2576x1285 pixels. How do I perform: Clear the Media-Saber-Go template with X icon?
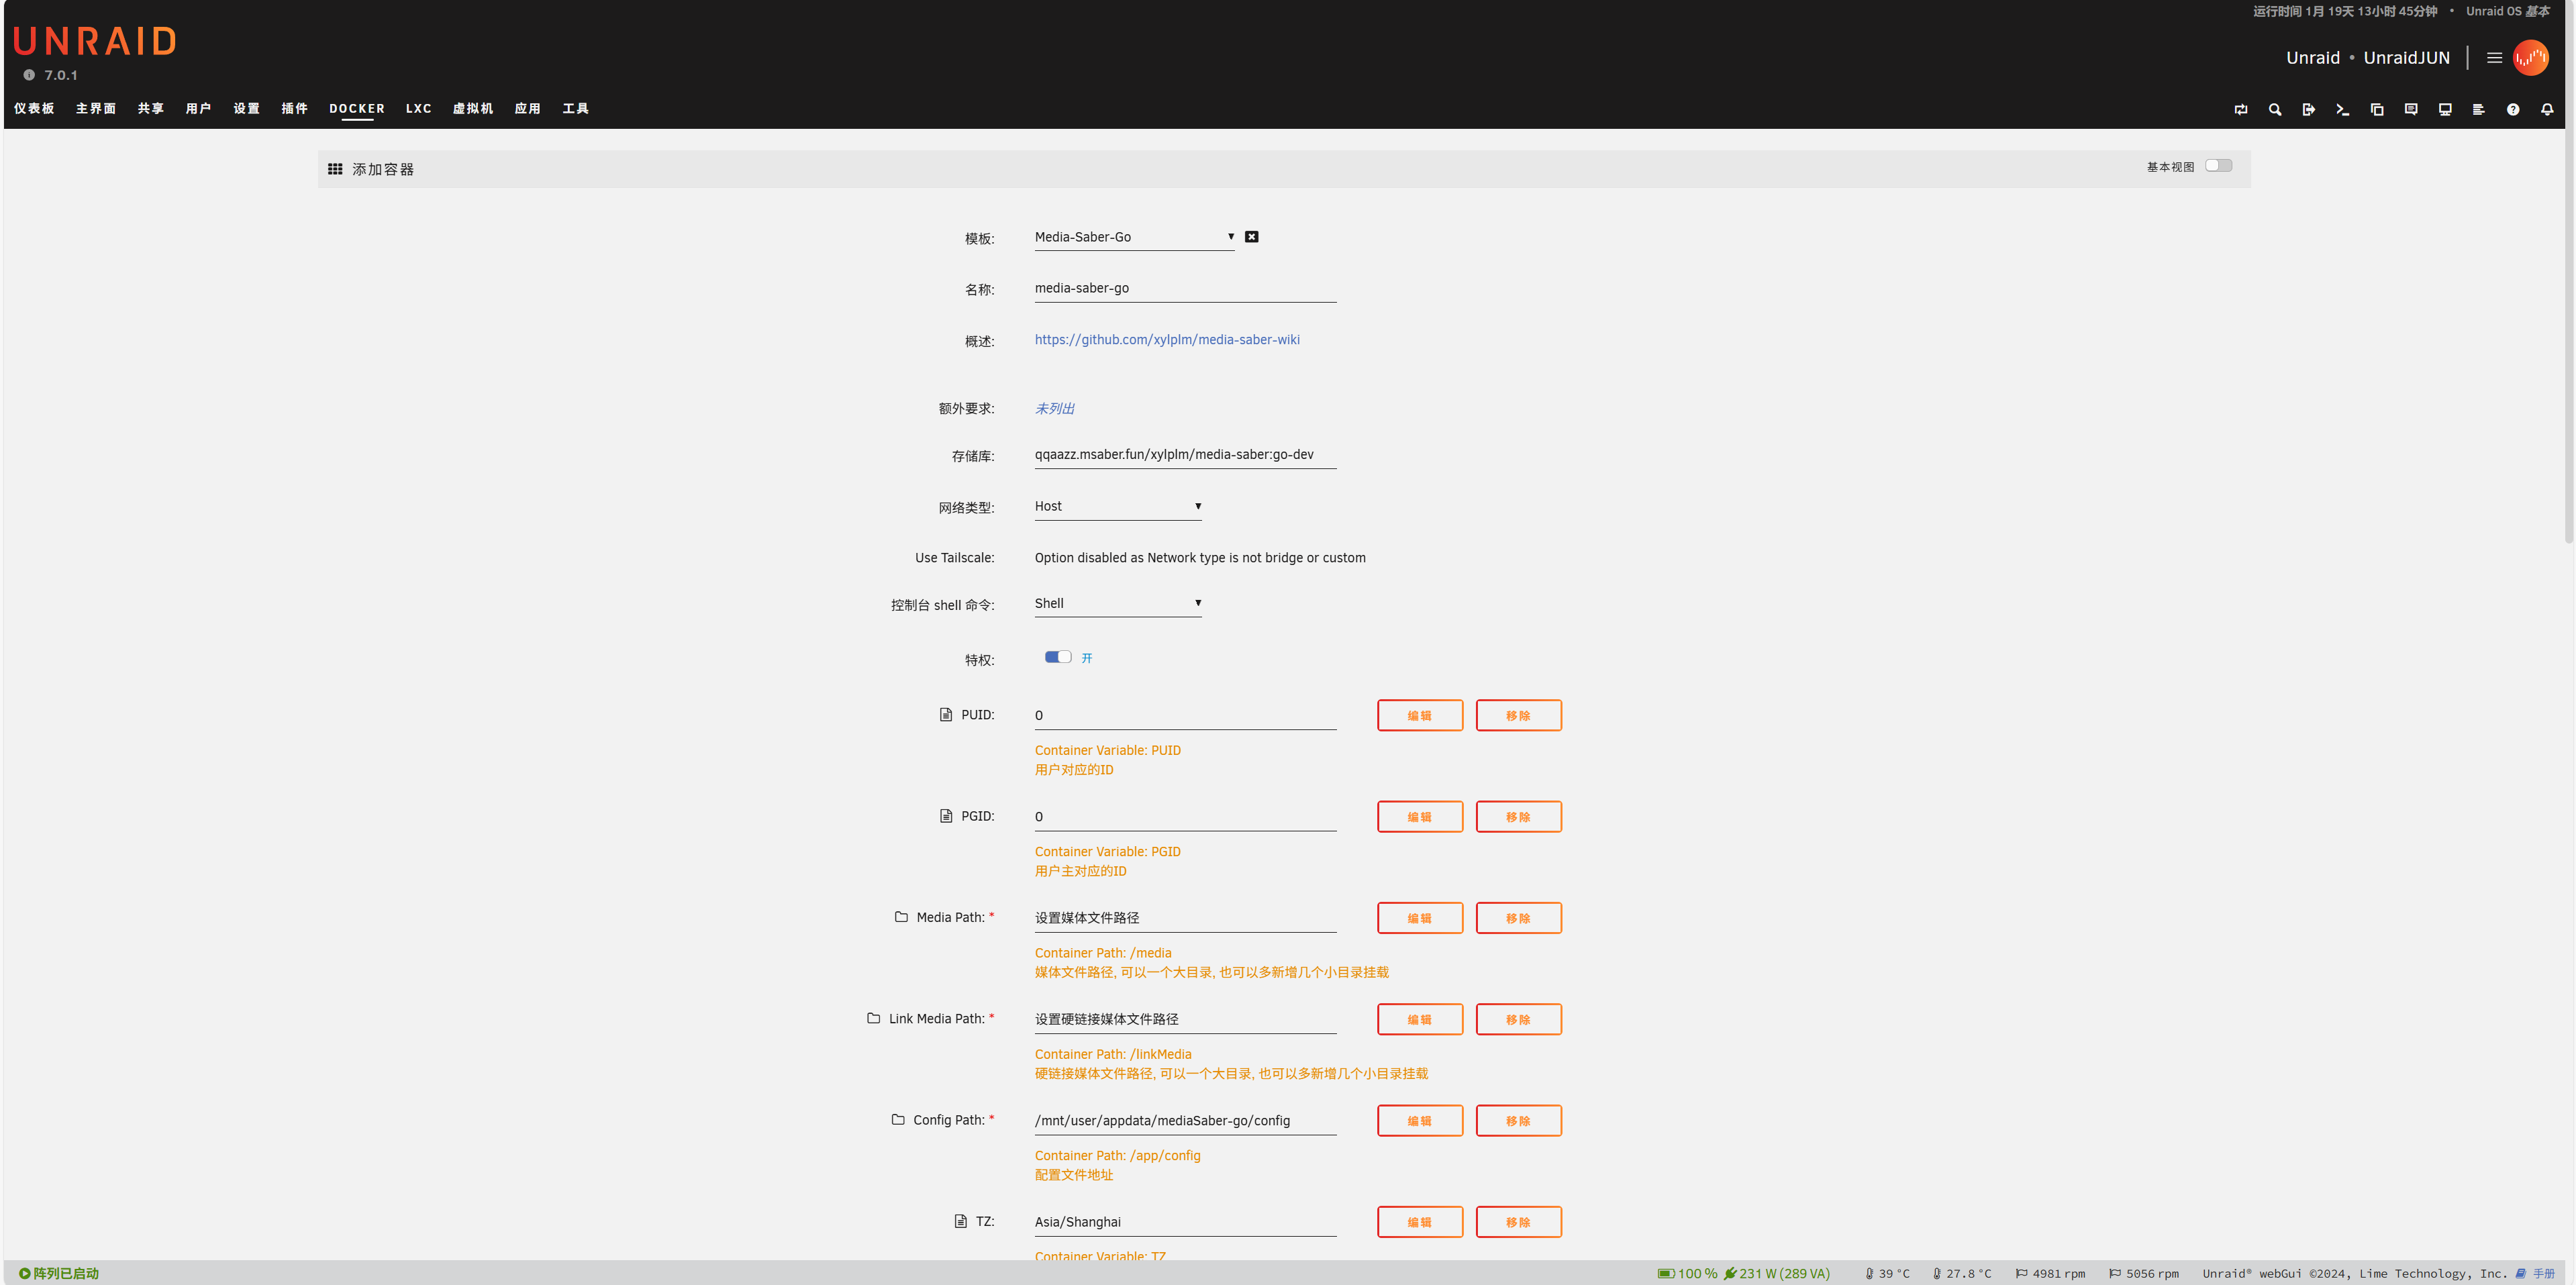1251,237
